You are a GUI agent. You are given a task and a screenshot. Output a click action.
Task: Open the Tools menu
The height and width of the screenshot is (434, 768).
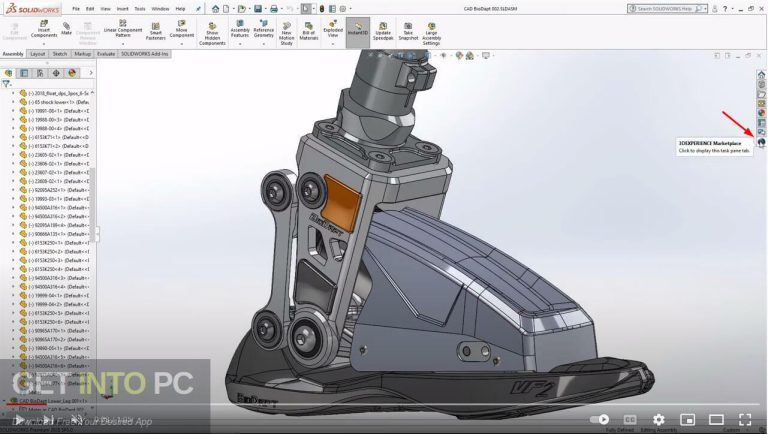(x=140, y=9)
